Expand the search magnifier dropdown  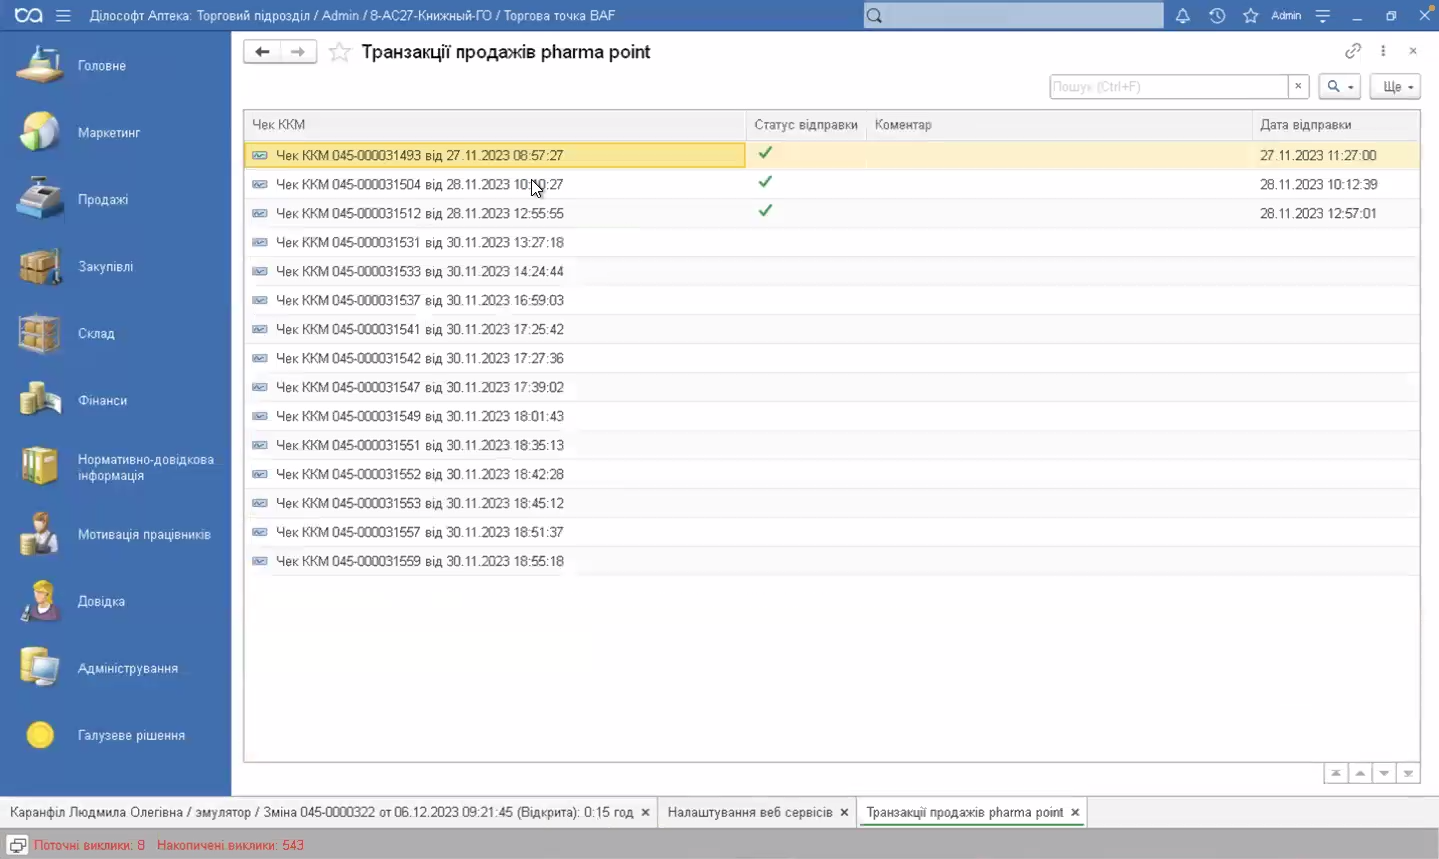[1339, 87]
